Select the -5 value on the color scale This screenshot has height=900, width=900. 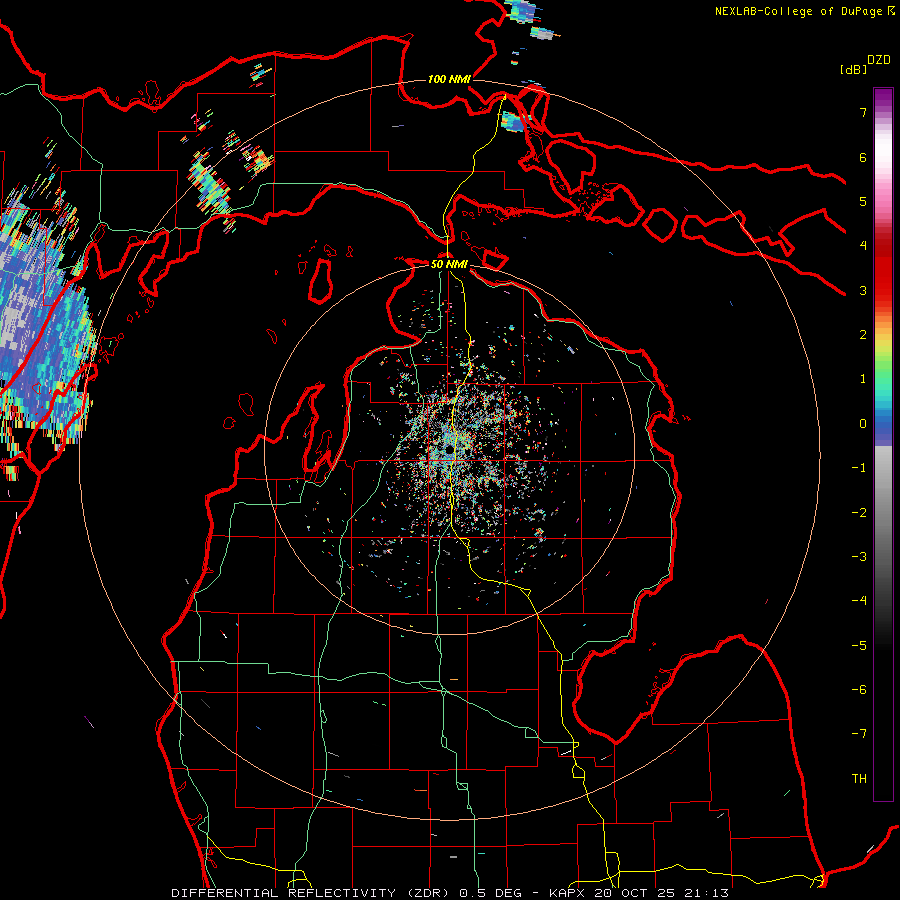tap(859, 646)
